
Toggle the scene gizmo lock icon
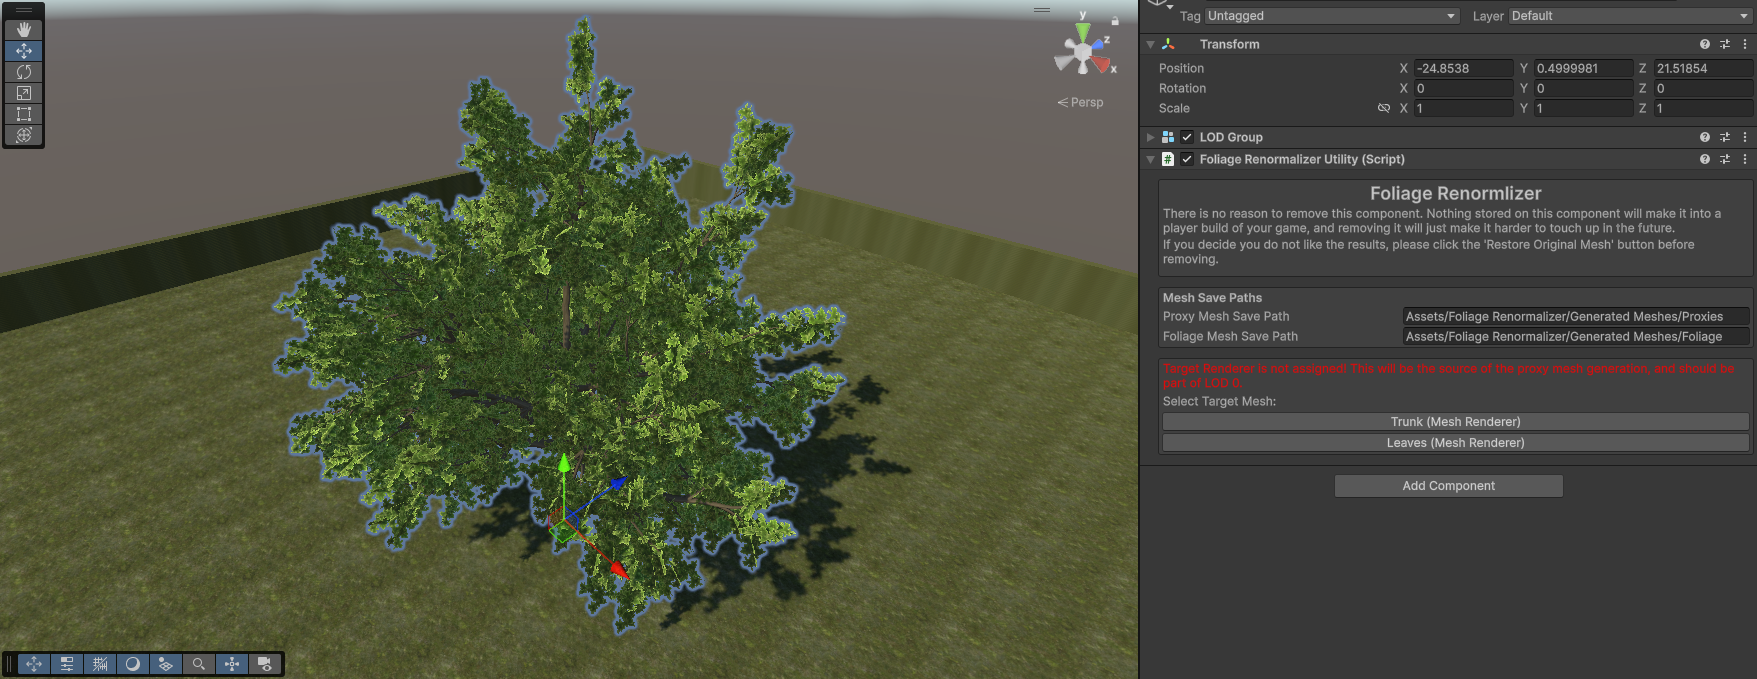pyautogui.click(x=1115, y=20)
